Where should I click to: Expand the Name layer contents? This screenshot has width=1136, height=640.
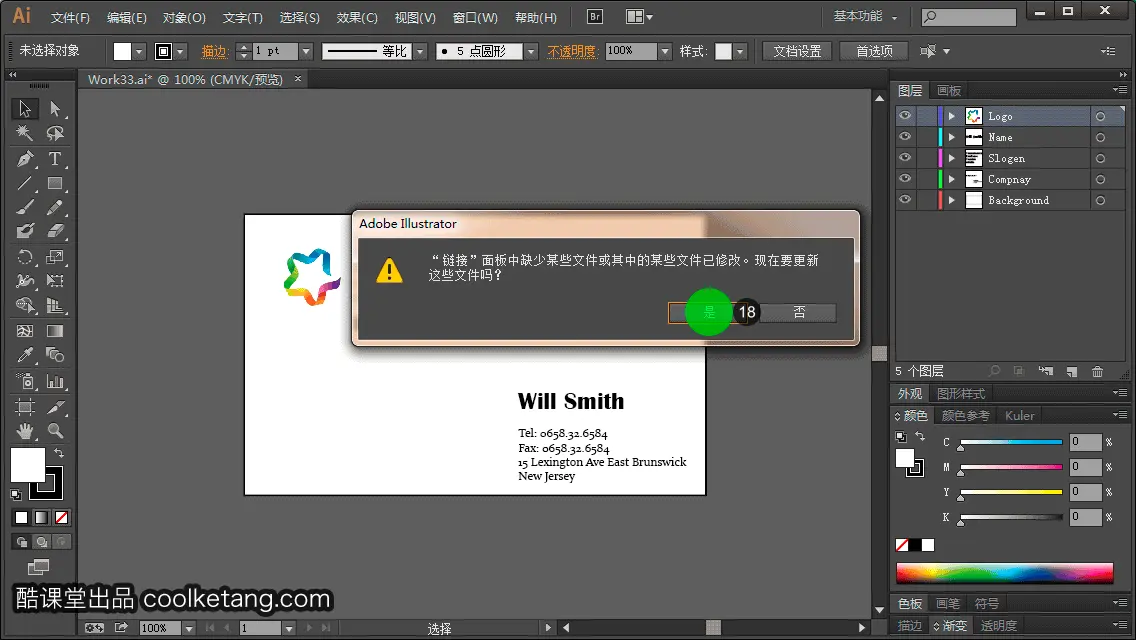coord(952,137)
